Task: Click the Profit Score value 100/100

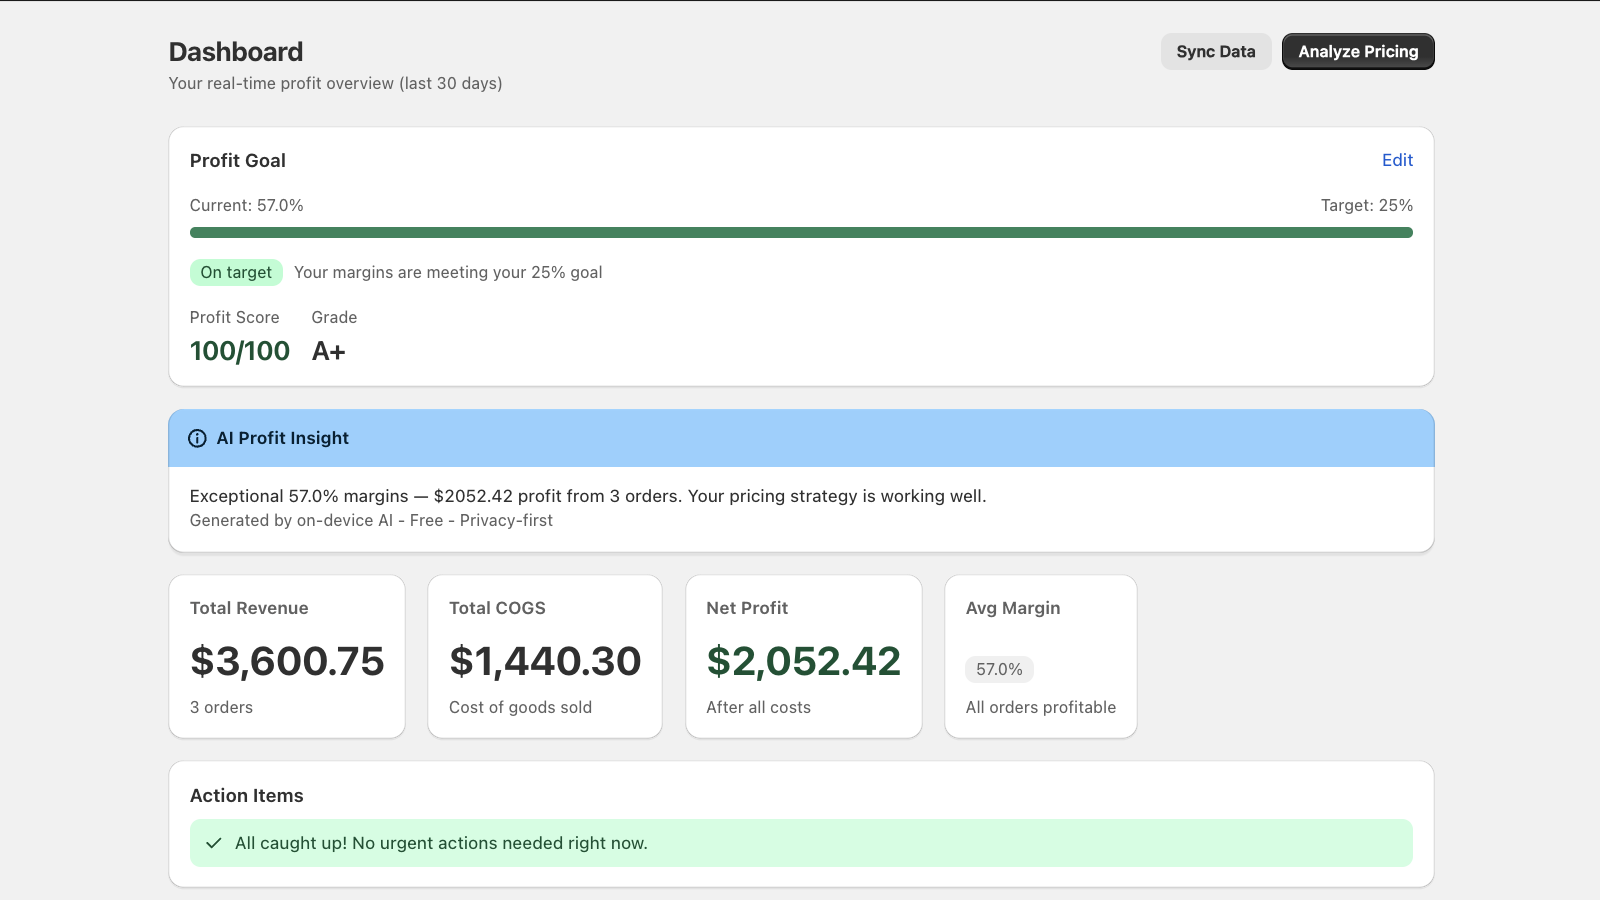Action: [239, 351]
